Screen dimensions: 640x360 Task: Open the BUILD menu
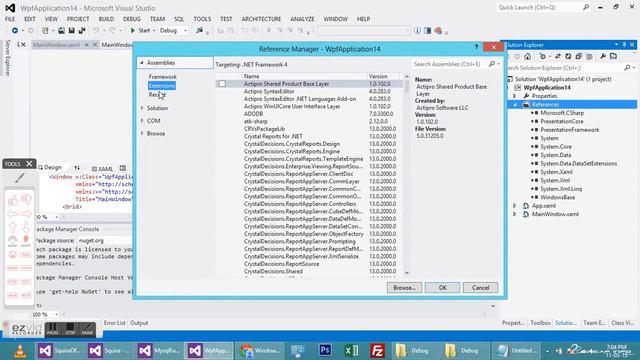coord(106,19)
